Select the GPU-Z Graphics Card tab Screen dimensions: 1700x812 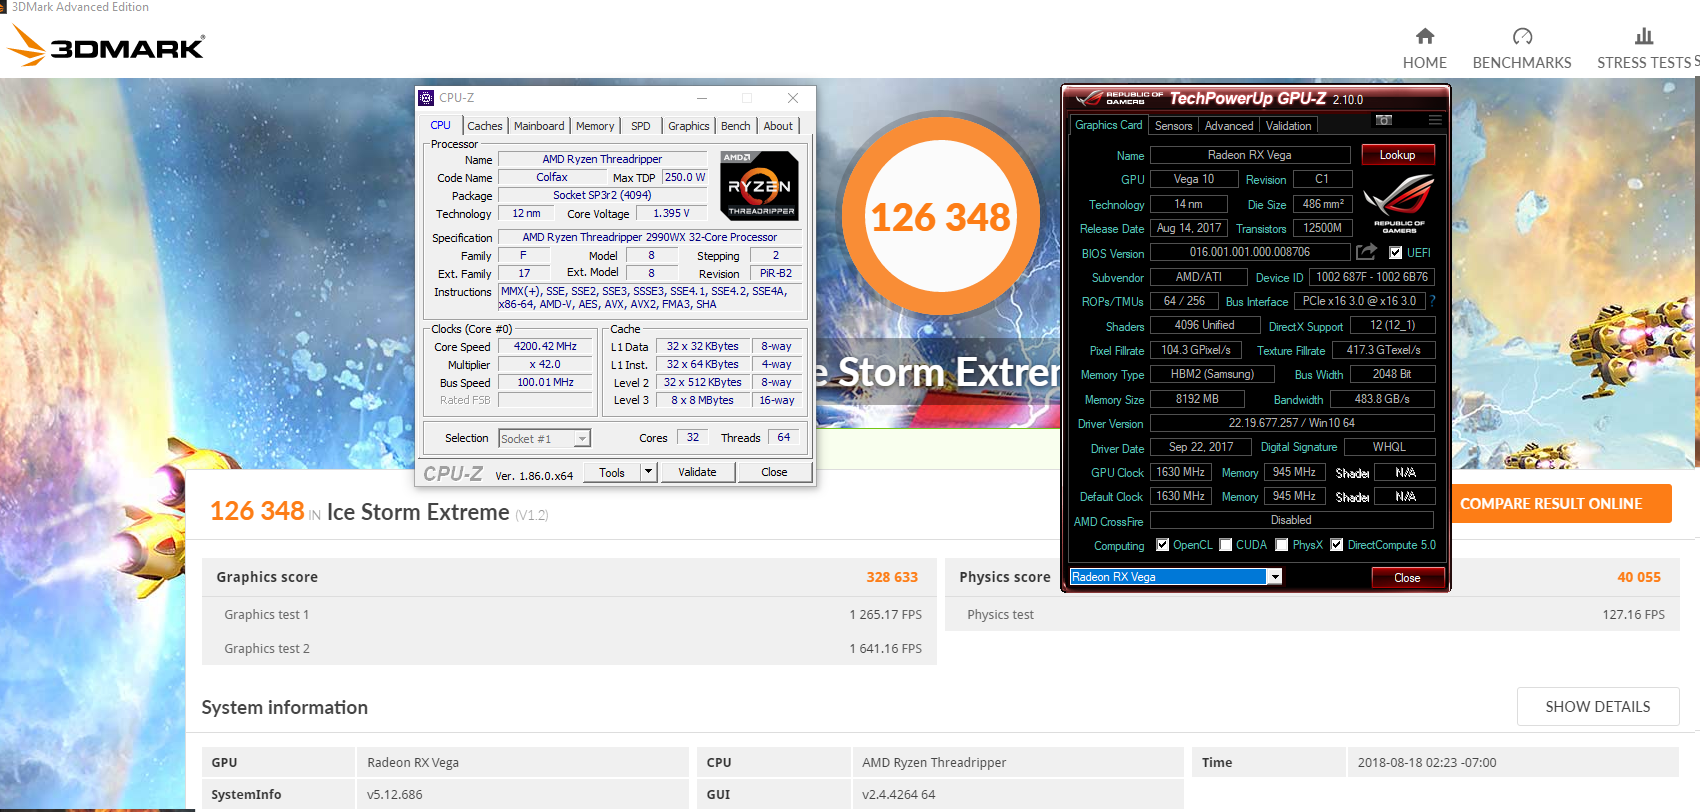(x=1108, y=125)
